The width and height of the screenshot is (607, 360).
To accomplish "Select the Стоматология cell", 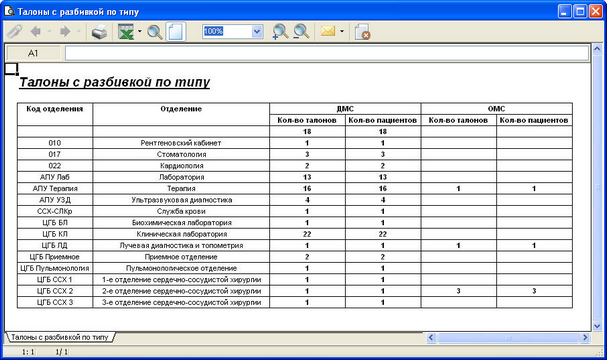I will (181, 154).
